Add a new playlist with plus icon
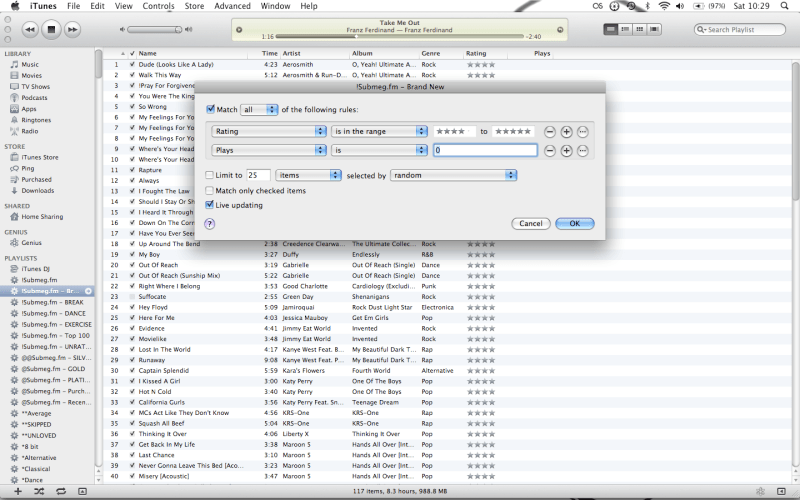This screenshot has width=800, height=500. click(16, 491)
